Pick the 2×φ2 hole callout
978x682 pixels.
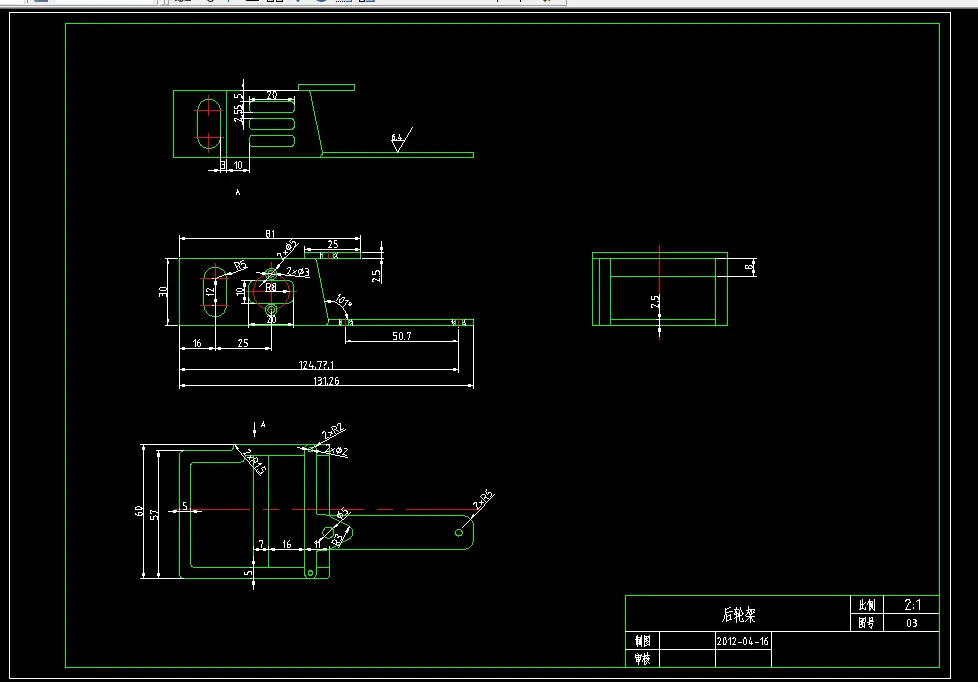click(x=336, y=451)
